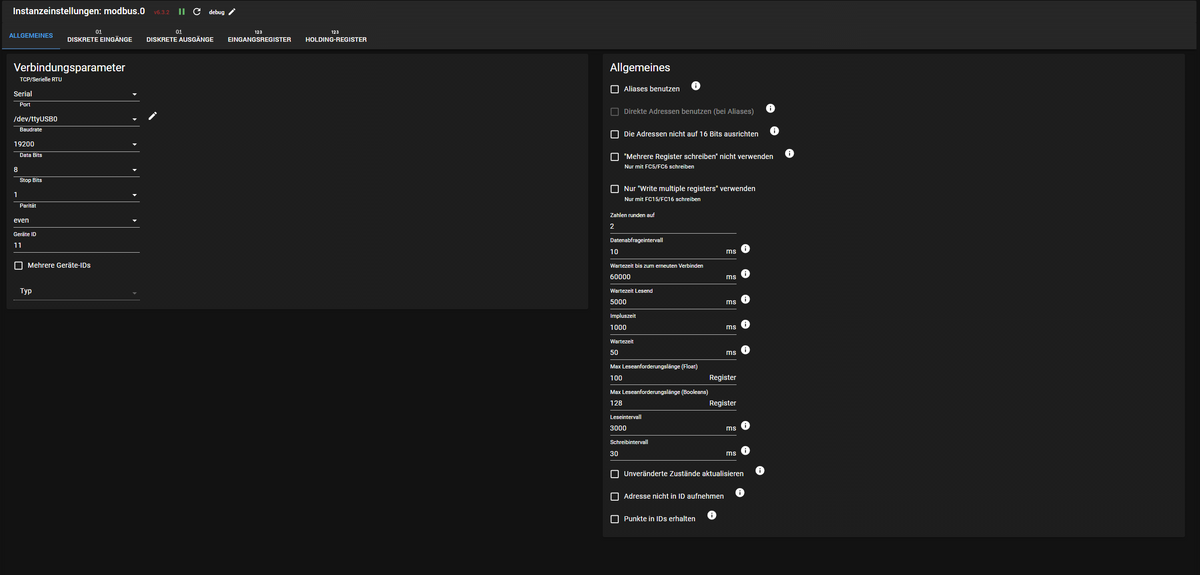
Task: Open the Baudrate dropdown 19200
Action: click(76, 144)
